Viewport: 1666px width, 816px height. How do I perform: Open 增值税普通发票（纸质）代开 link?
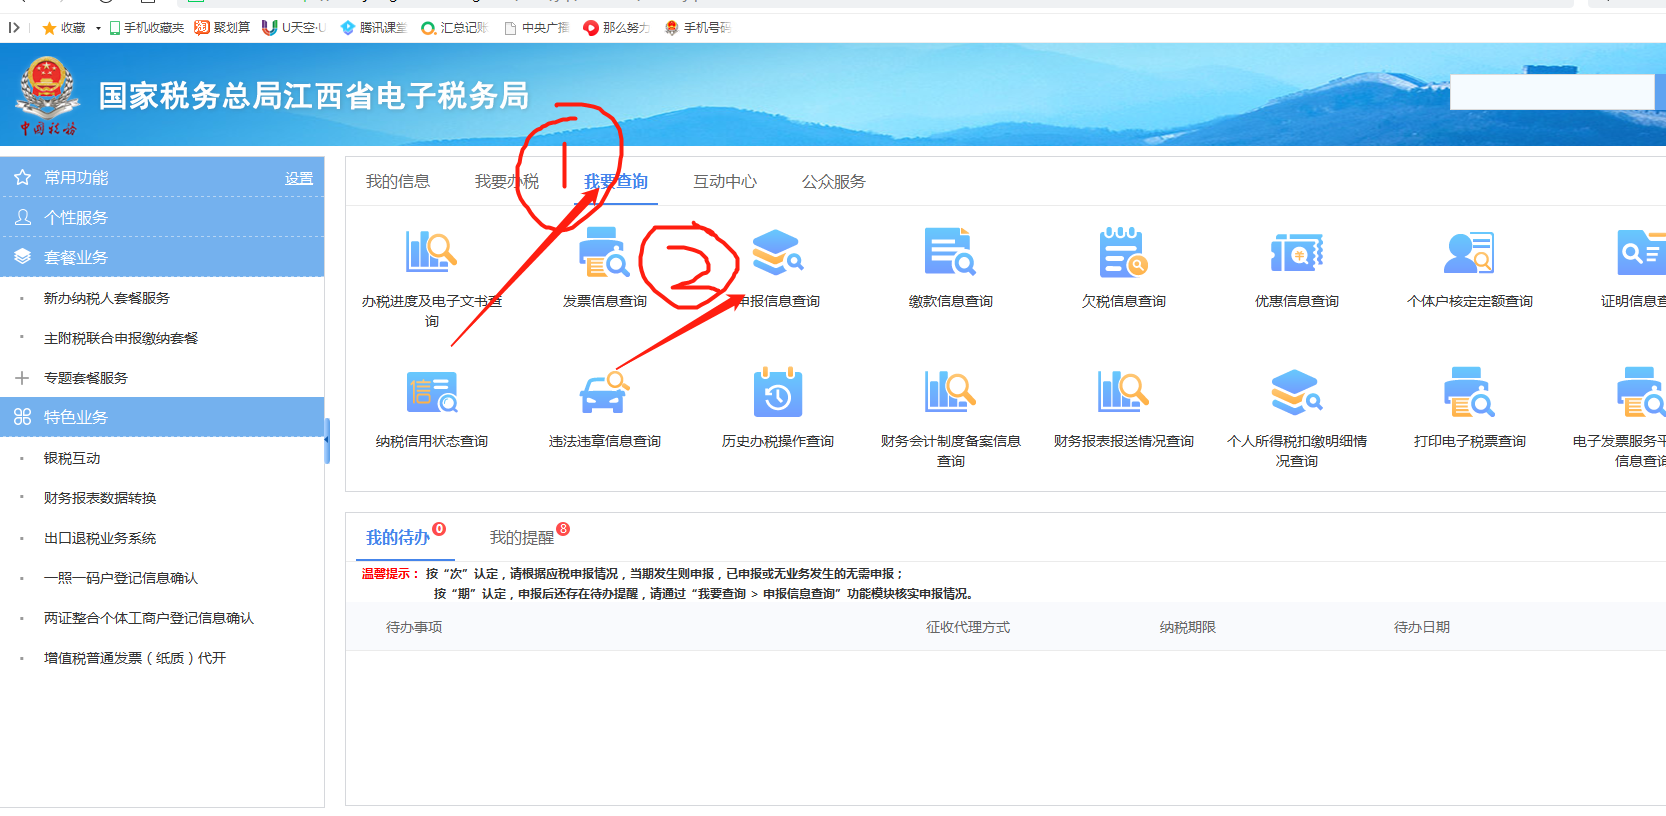[x=135, y=658]
